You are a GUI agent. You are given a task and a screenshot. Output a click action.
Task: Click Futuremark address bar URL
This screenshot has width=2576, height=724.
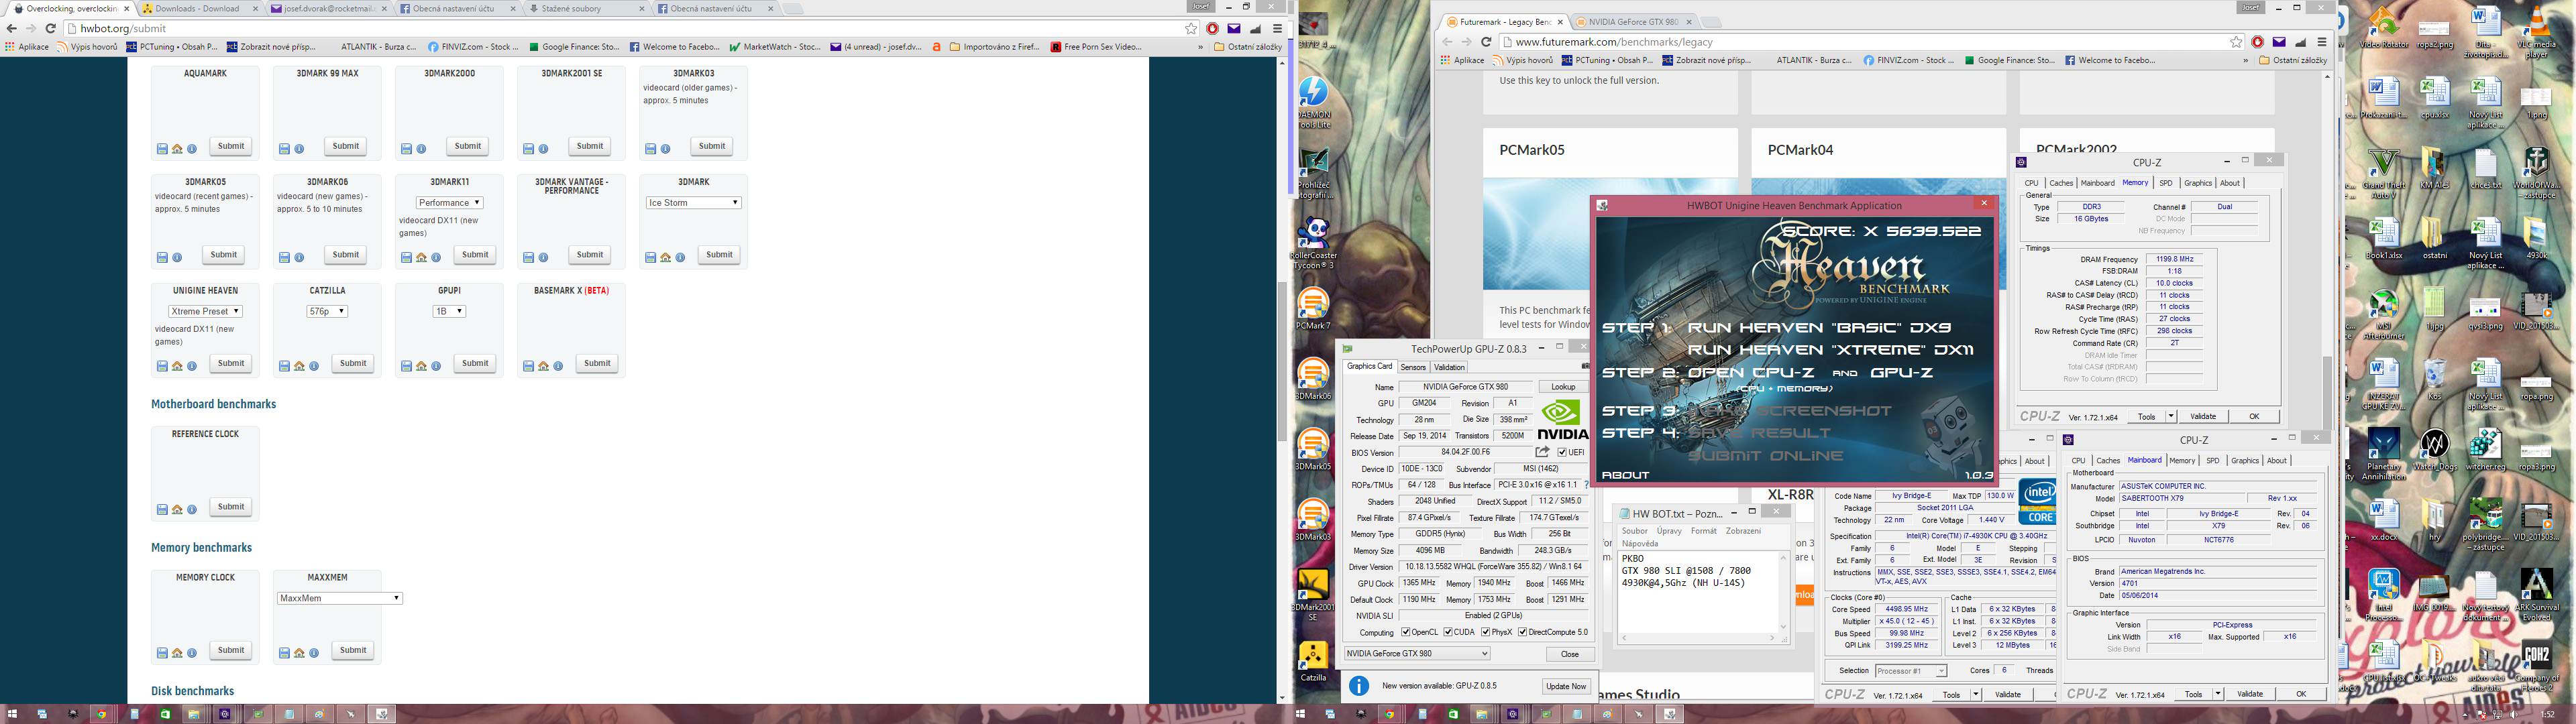pyautogui.click(x=1614, y=42)
